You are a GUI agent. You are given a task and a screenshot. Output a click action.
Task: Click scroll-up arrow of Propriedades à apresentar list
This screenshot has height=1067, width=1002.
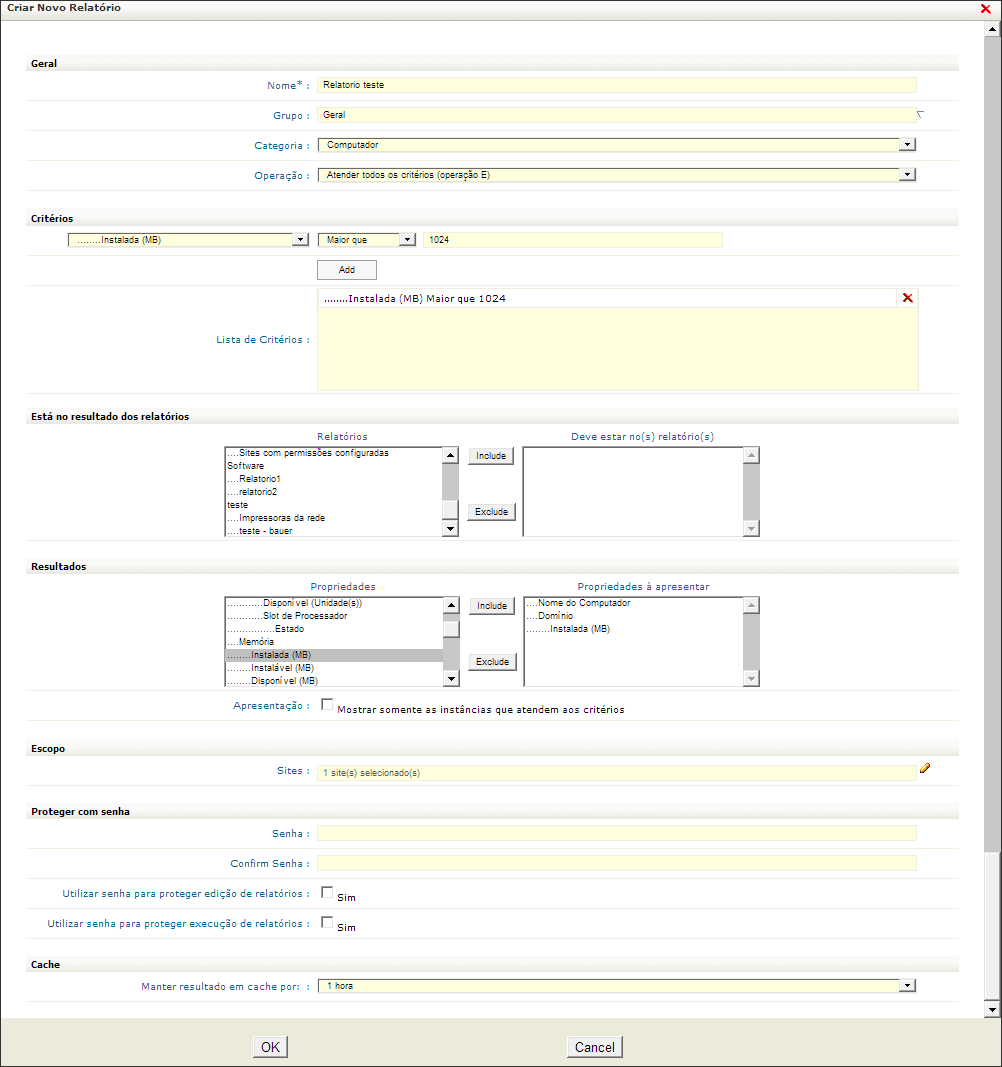[x=751, y=605]
